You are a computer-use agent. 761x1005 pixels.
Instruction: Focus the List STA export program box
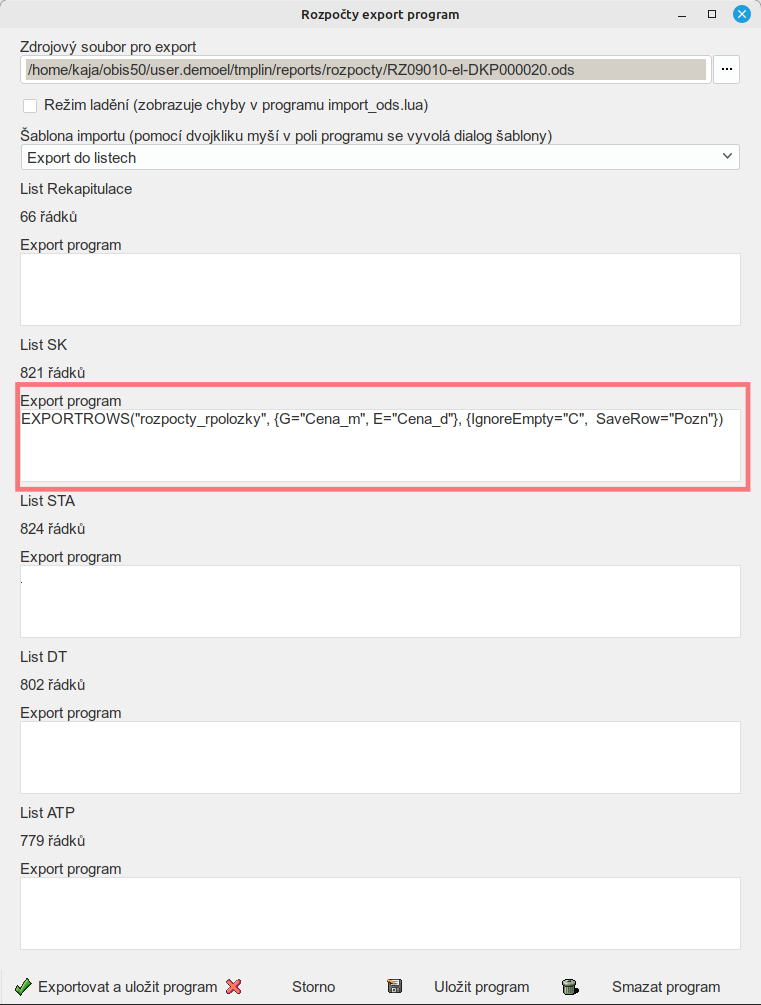[380, 601]
